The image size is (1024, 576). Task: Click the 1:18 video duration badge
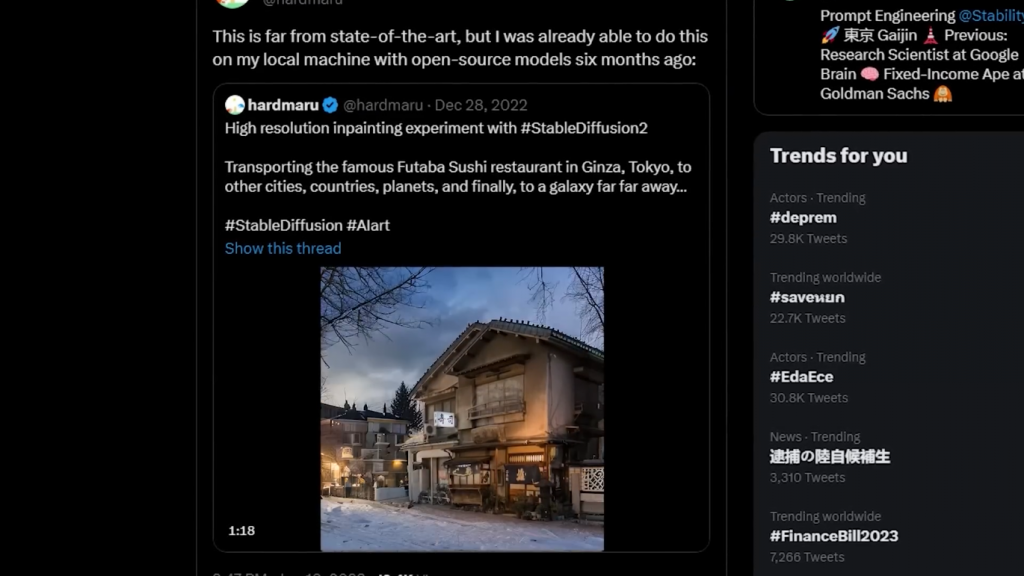coord(241,531)
